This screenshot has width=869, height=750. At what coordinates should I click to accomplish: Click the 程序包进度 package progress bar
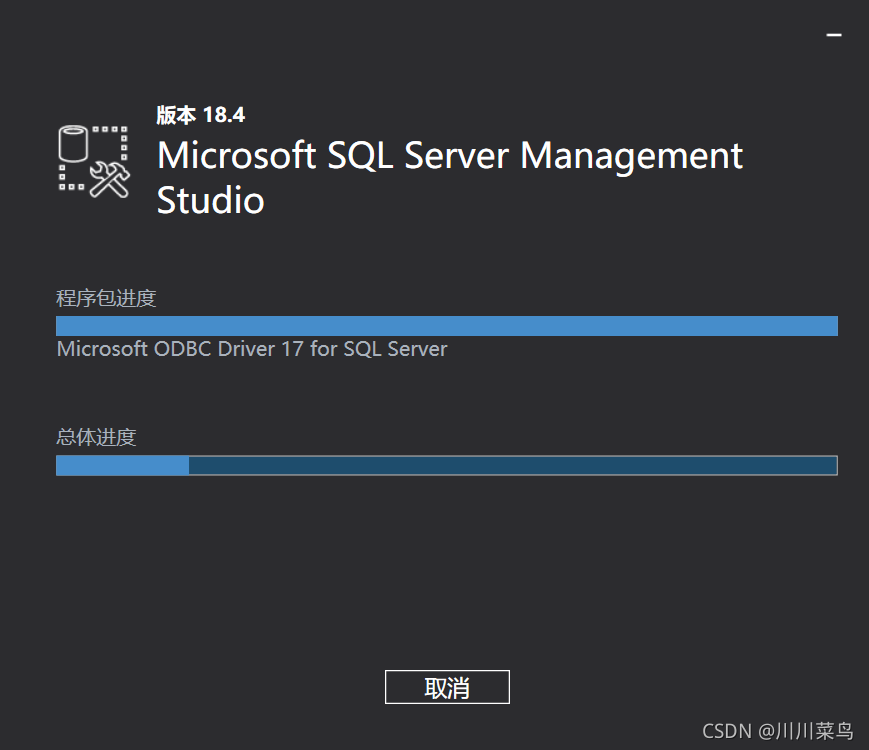(447, 326)
